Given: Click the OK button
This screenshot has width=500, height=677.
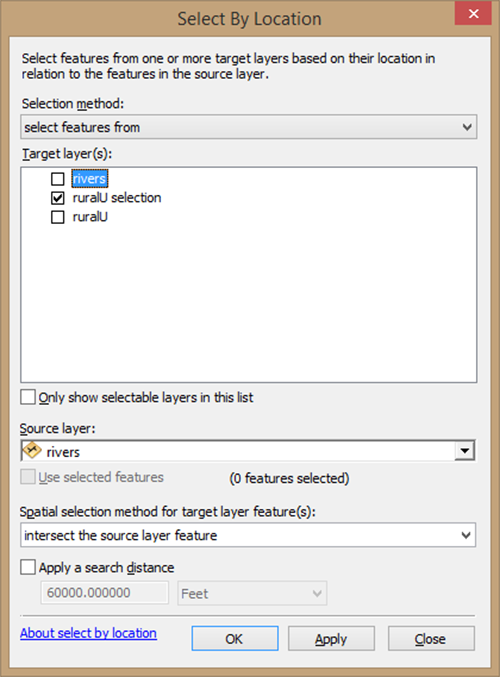Looking at the screenshot, I should tap(235, 639).
